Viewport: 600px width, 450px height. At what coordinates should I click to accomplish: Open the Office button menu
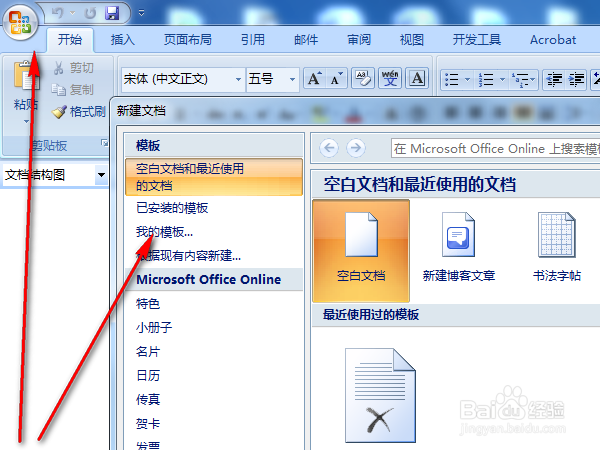click(20, 23)
